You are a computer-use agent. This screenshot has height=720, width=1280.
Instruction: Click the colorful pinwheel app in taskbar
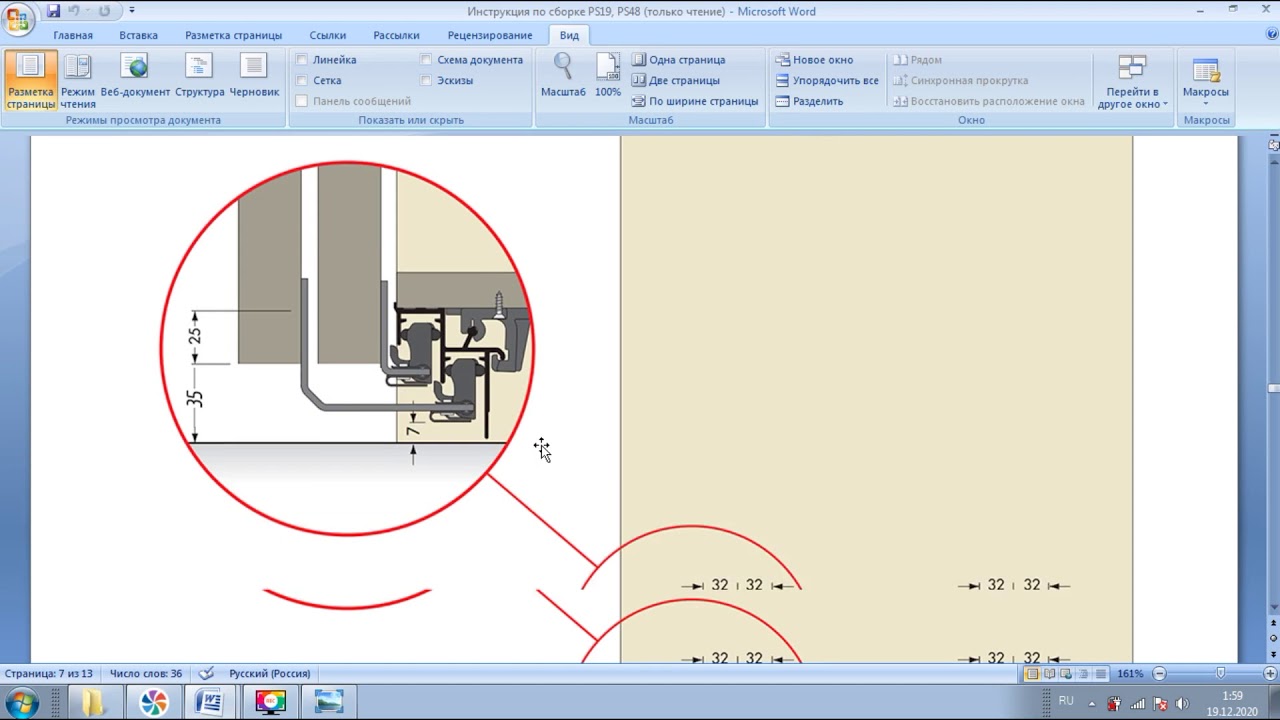pyautogui.click(x=153, y=702)
